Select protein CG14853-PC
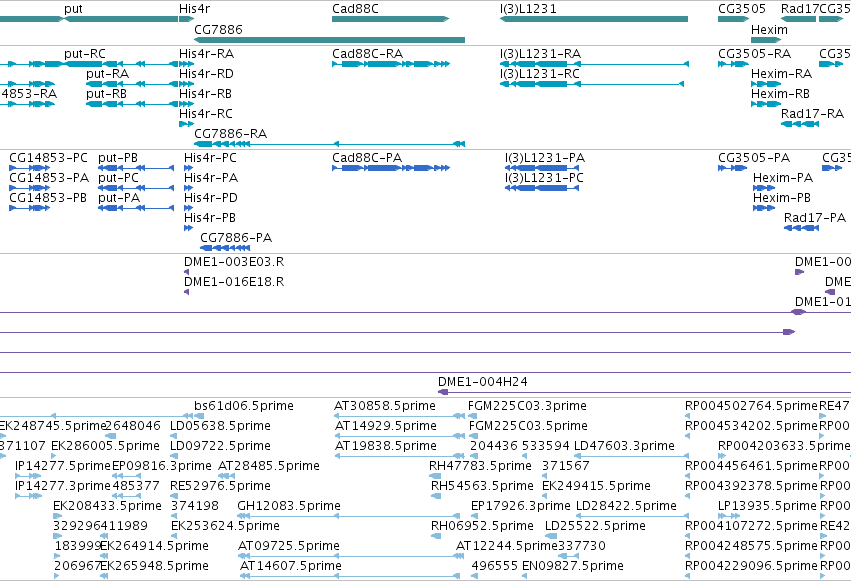851x581 pixels. 48,158
